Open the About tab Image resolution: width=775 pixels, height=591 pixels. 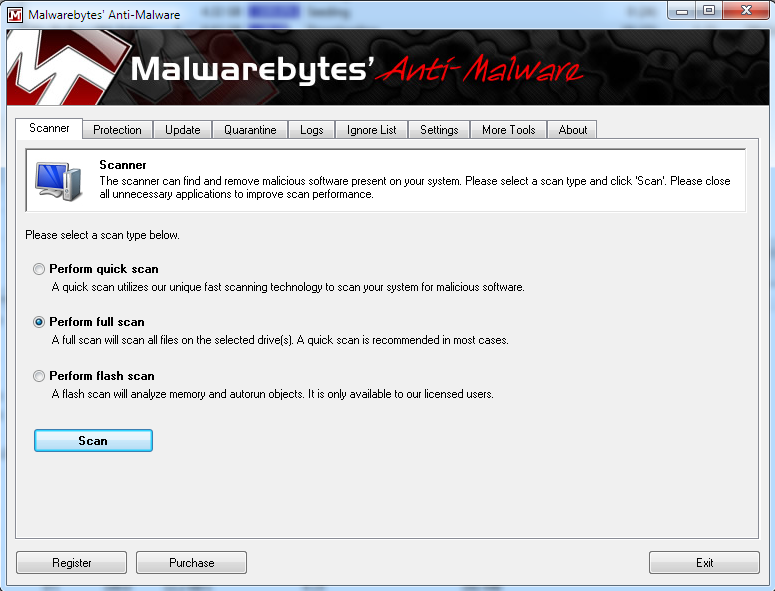tap(572, 130)
